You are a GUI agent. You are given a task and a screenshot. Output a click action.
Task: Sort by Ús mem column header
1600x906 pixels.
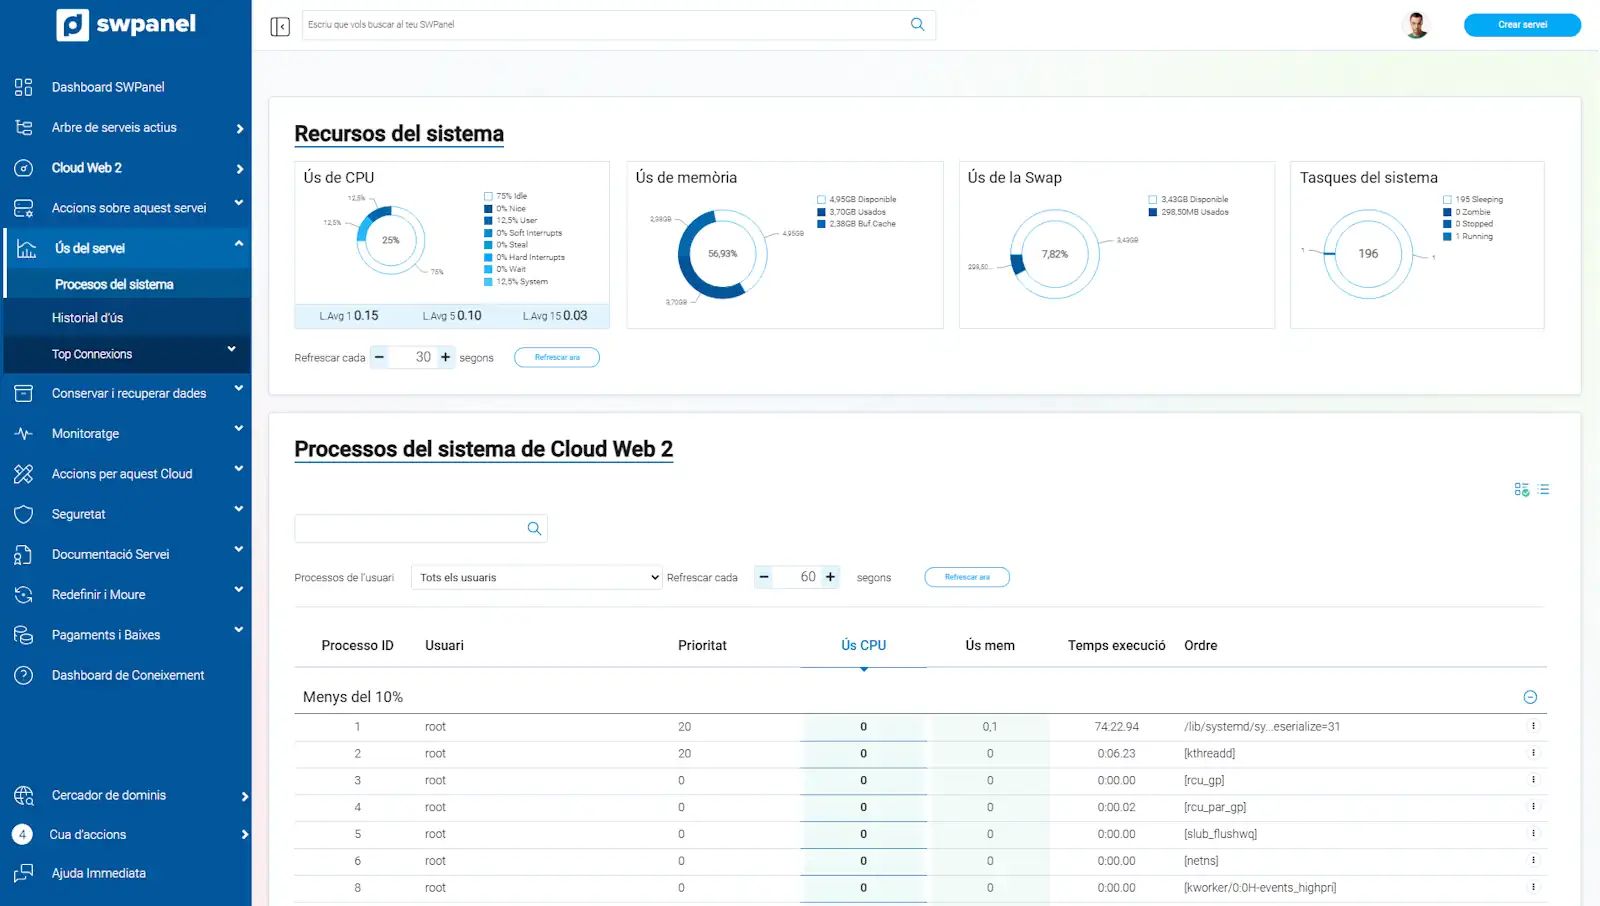pyautogui.click(x=990, y=646)
